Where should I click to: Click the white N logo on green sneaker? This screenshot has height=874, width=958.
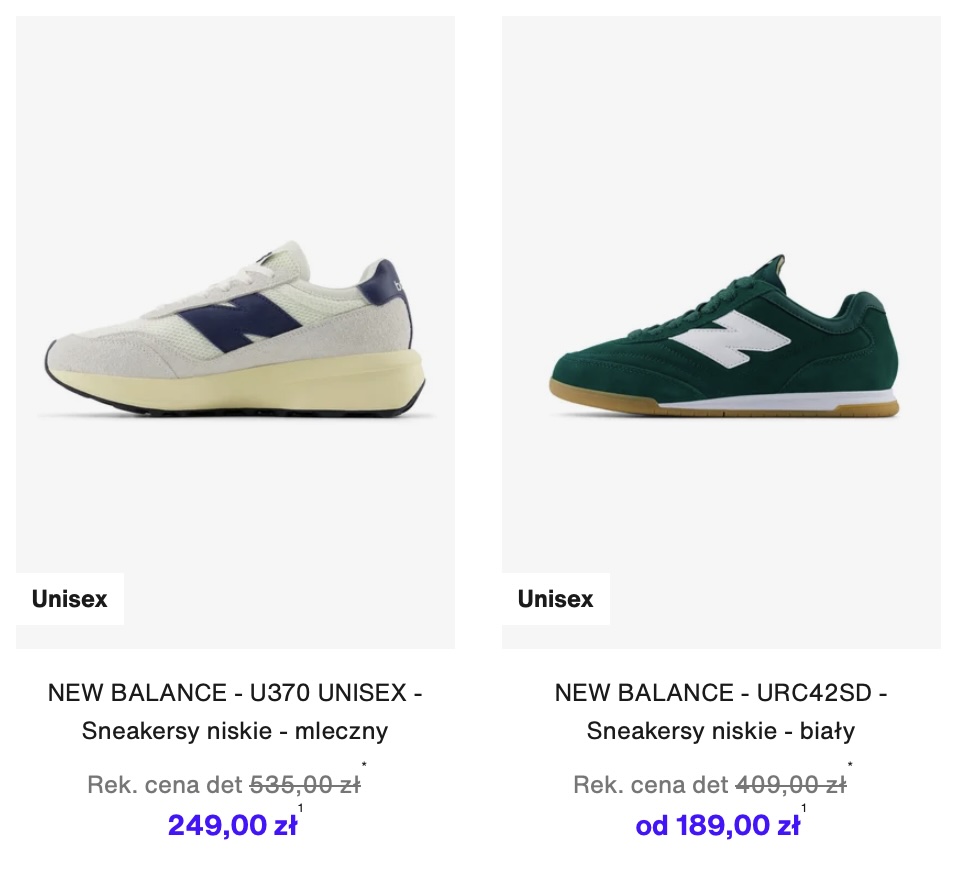tap(730, 339)
